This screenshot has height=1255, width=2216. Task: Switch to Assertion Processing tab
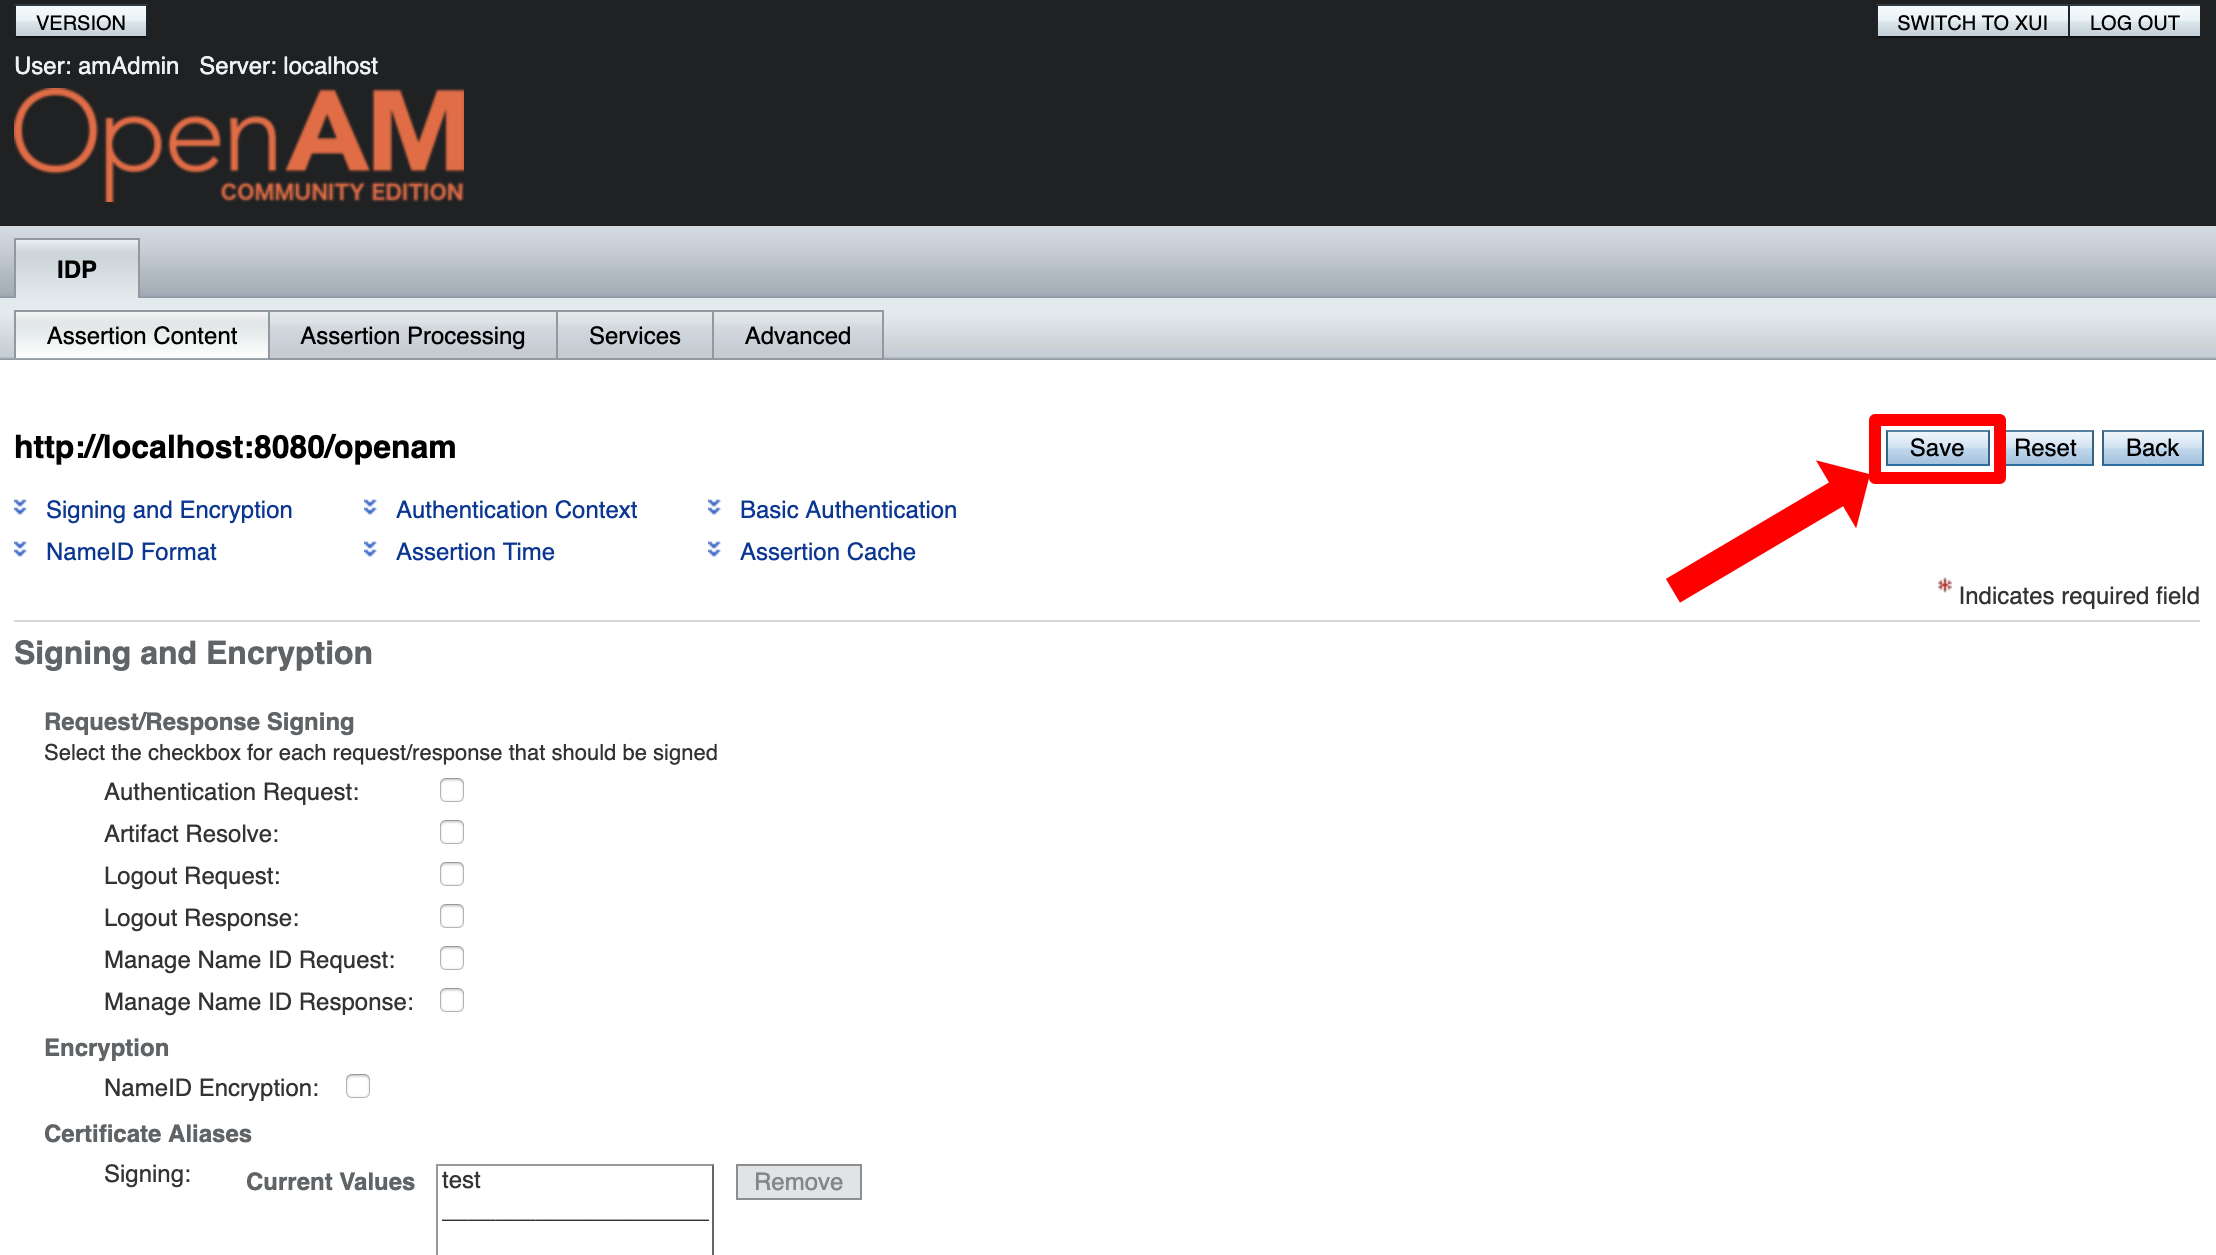pos(413,335)
